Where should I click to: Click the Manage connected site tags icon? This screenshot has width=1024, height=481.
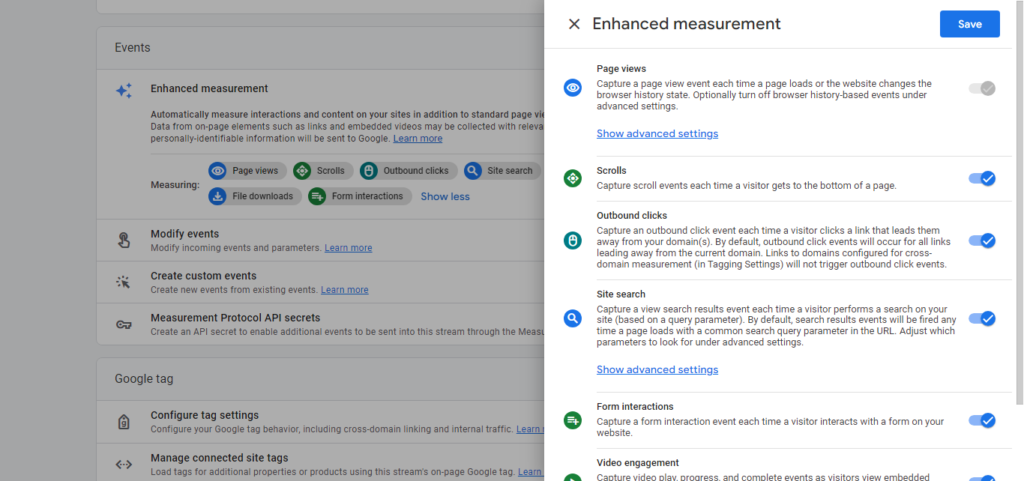[124, 465]
